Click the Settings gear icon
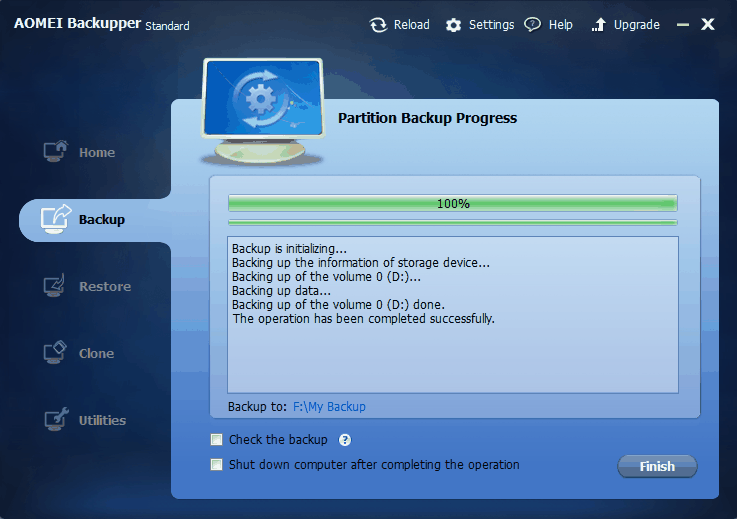The image size is (737, 519). click(453, 25)
